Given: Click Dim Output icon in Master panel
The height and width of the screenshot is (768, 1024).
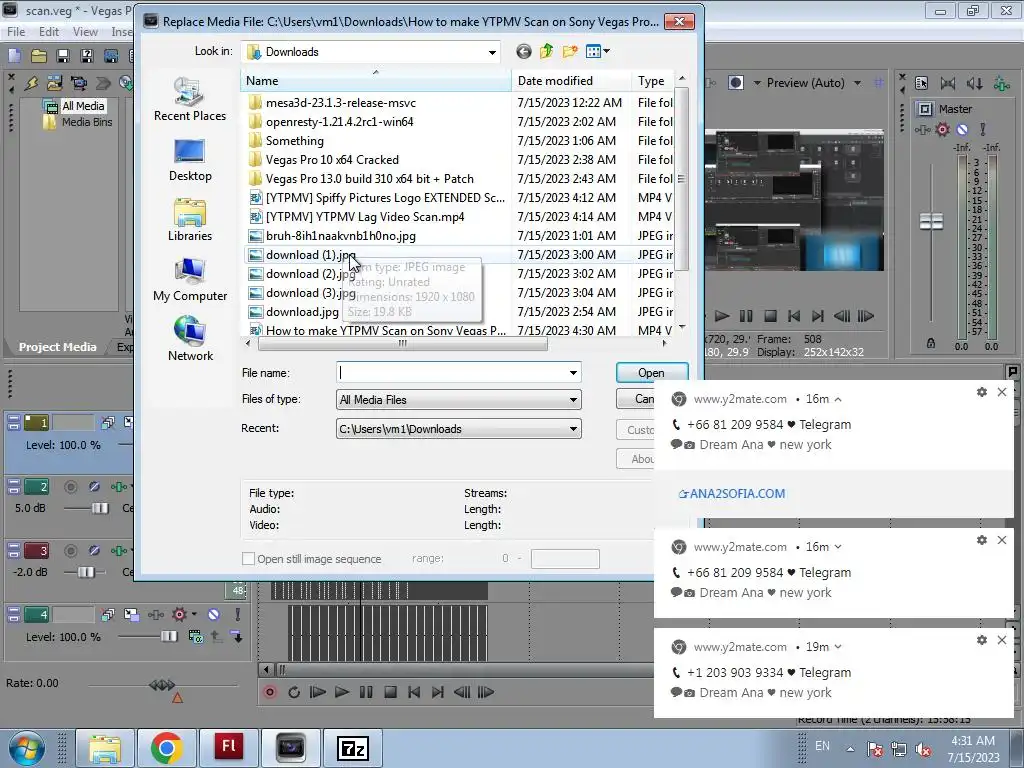Looking at the screenshot, I should pos(974,83).
